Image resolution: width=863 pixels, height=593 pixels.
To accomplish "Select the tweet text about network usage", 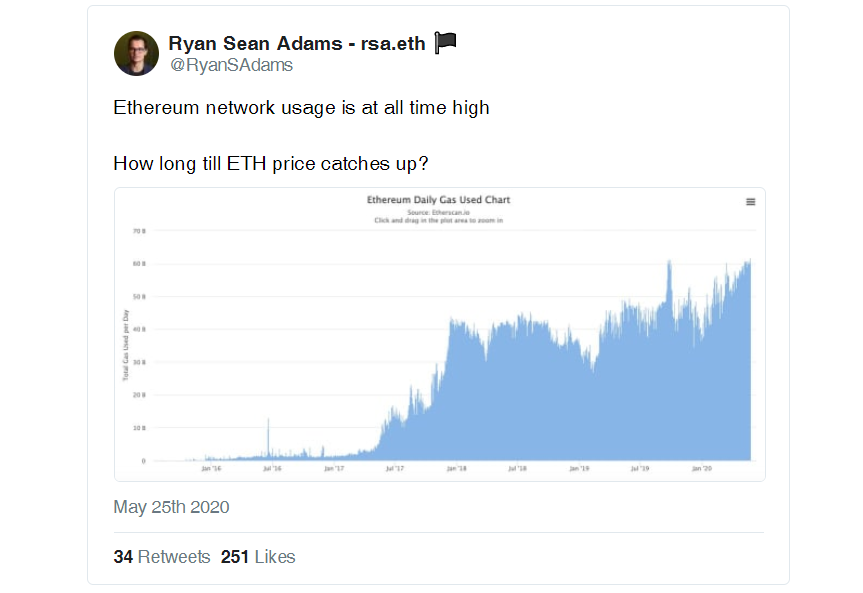I will pos(300,107).
